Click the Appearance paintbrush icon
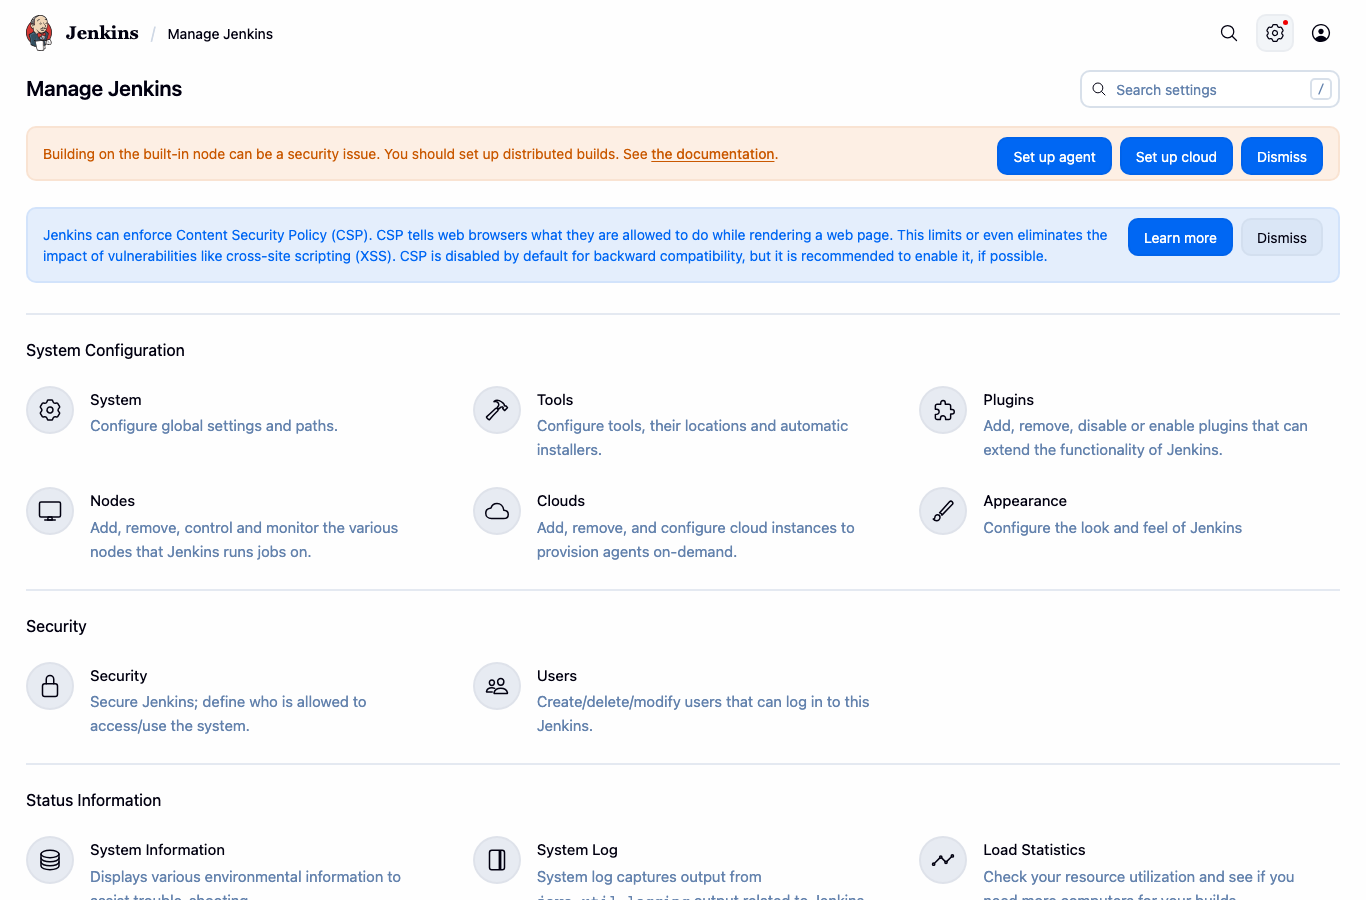Image resolution: width=1366 pixels, height=900 pixels. (x=943, y=511)
